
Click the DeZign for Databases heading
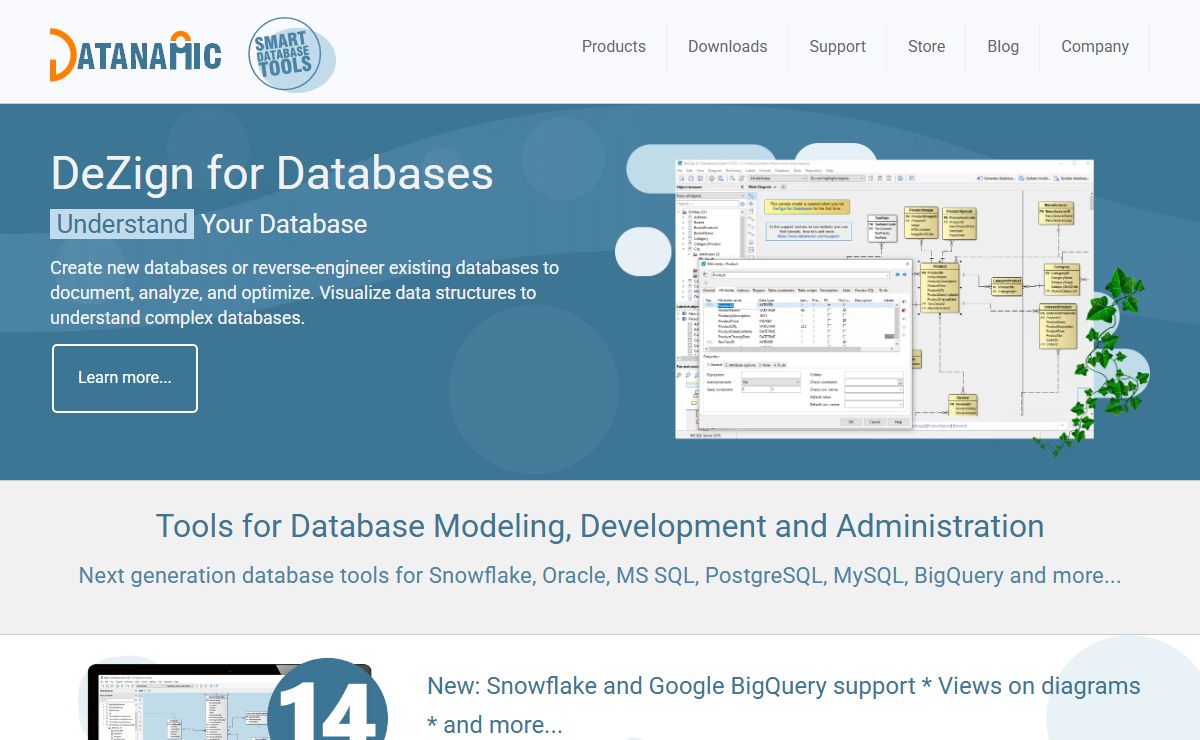[272, 173]
